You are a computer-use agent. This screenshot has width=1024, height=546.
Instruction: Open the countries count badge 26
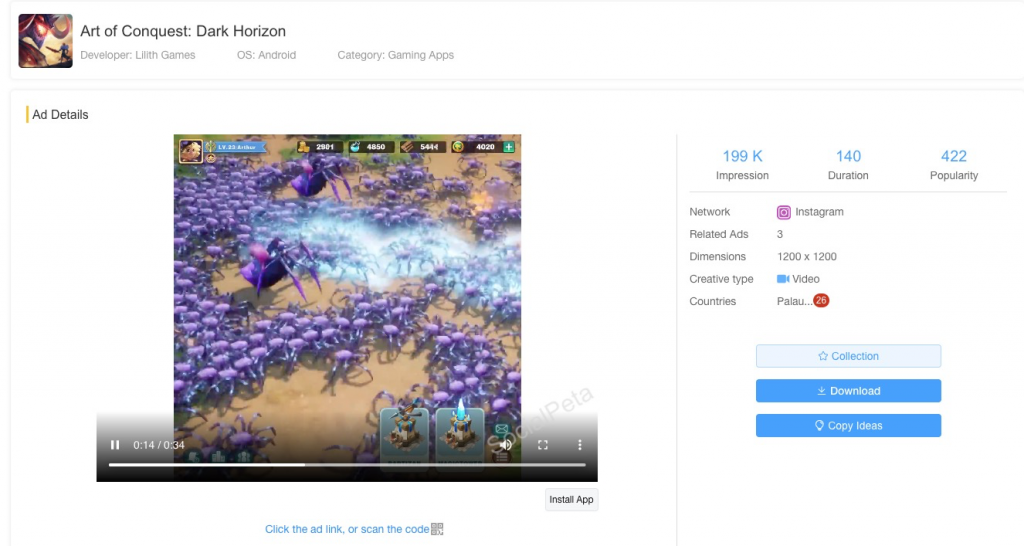click(821, 300)
